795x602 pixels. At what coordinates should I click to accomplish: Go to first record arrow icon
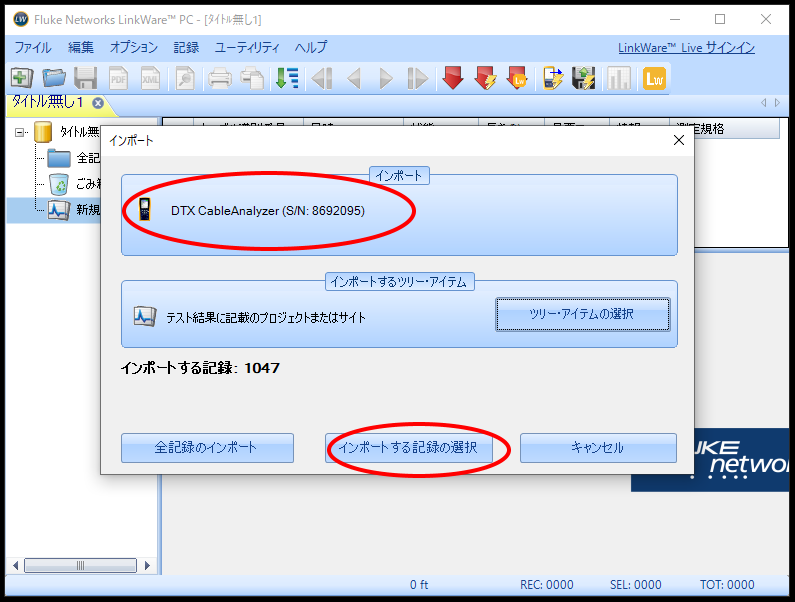click(x=321, y=78)
